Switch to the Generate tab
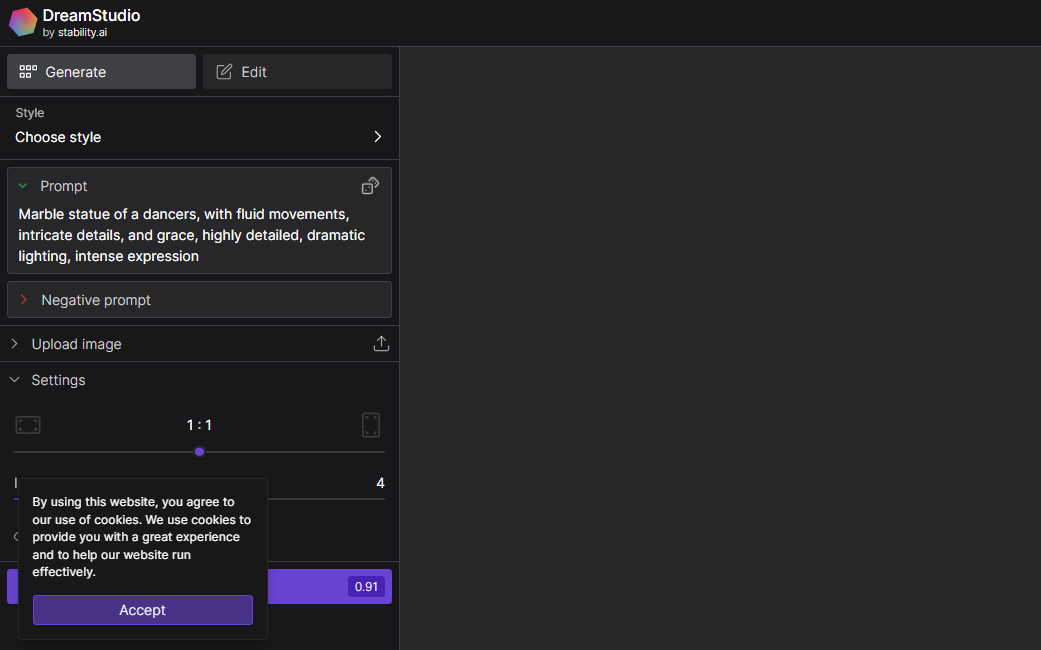The width and height of the screenshot is (1041, 650). (x=101, y=72)
